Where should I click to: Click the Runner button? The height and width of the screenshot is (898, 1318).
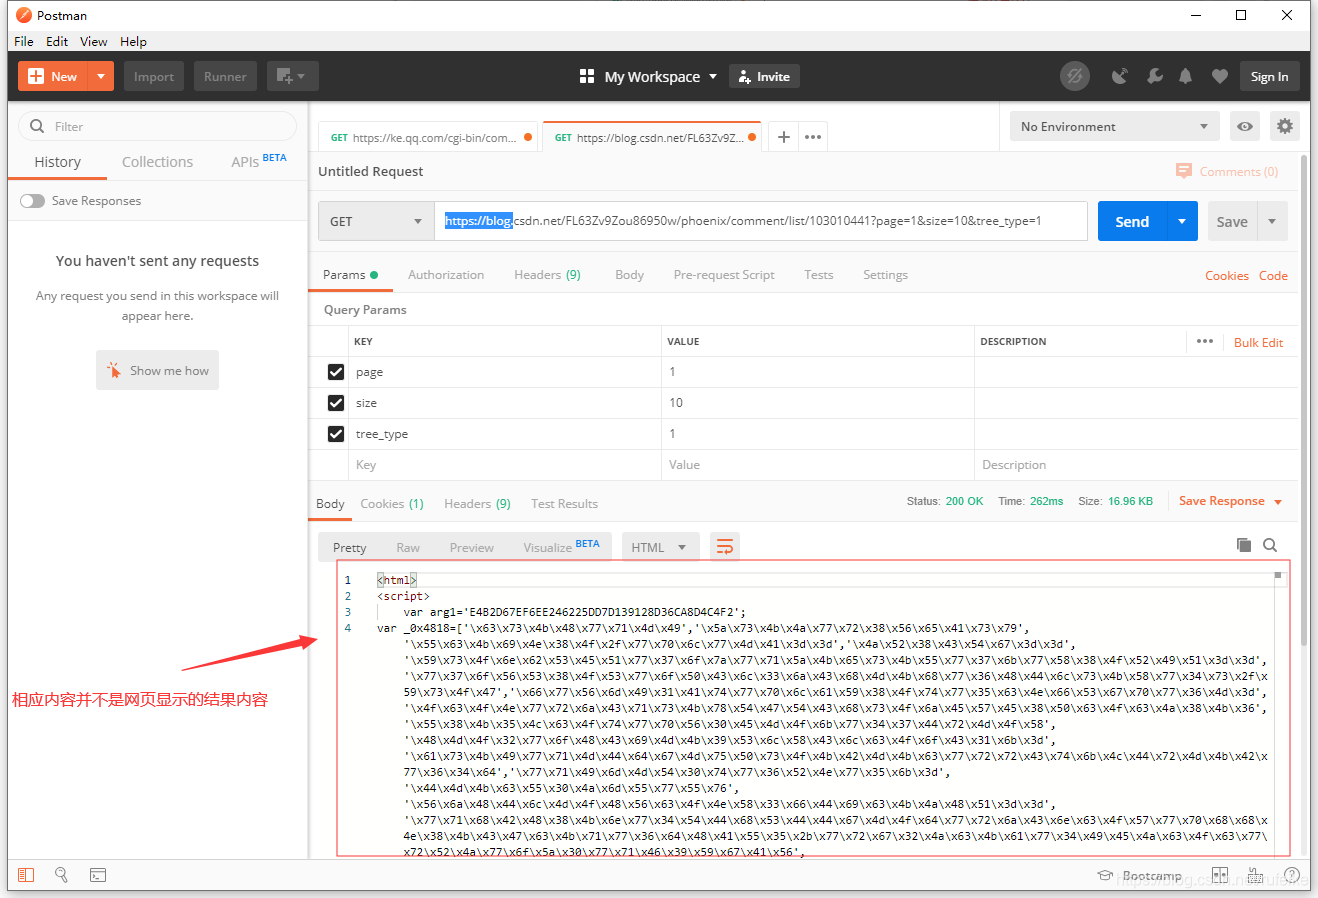point(225,76)
